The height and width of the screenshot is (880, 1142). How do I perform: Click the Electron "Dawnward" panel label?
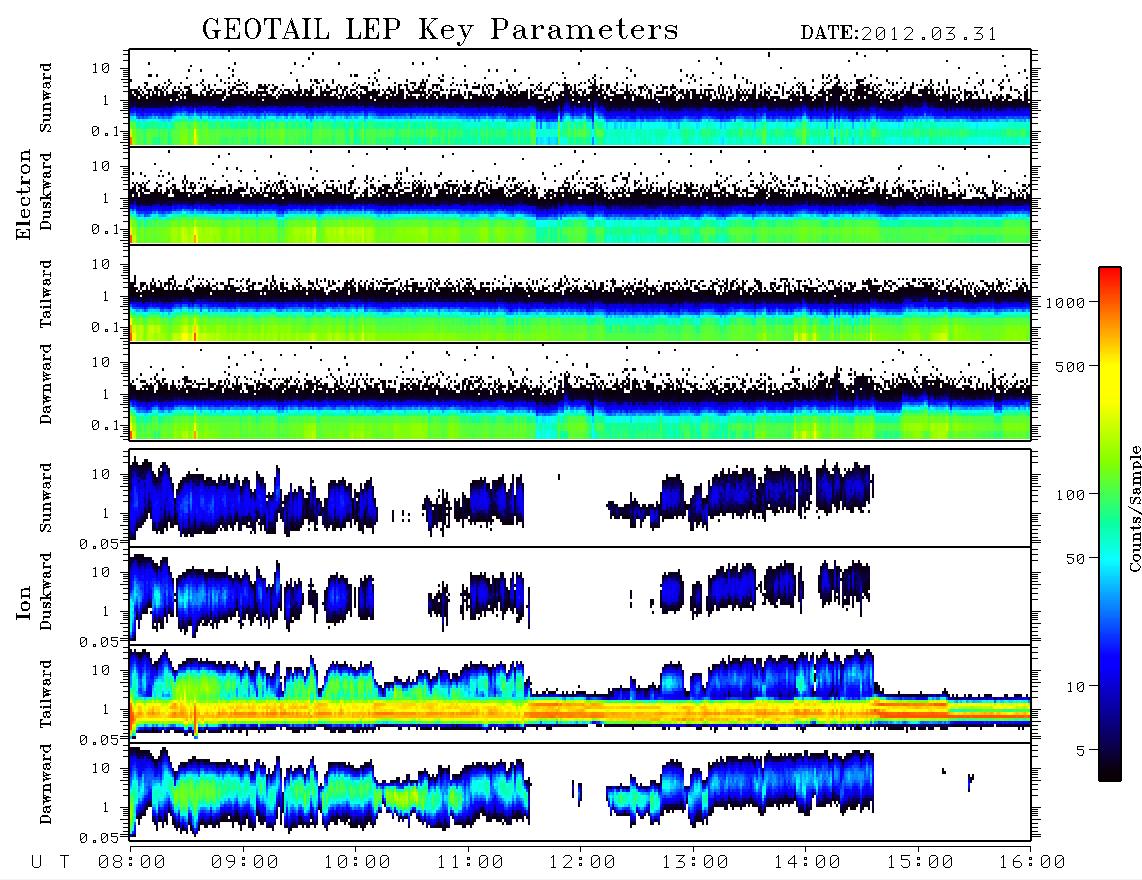tap(46, 385)
